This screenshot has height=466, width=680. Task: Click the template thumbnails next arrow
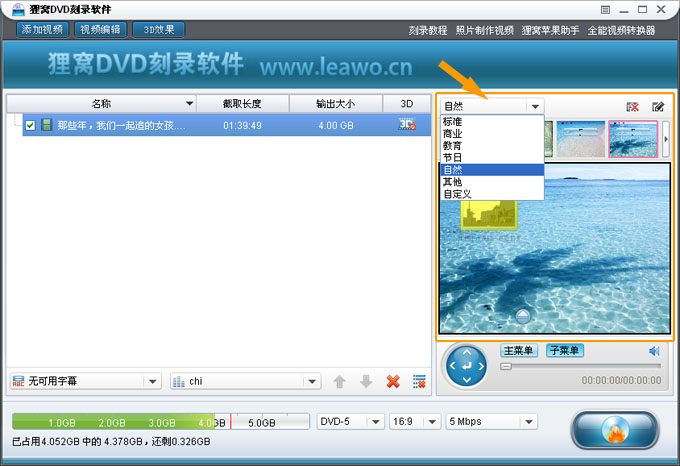tap(666, 139)
